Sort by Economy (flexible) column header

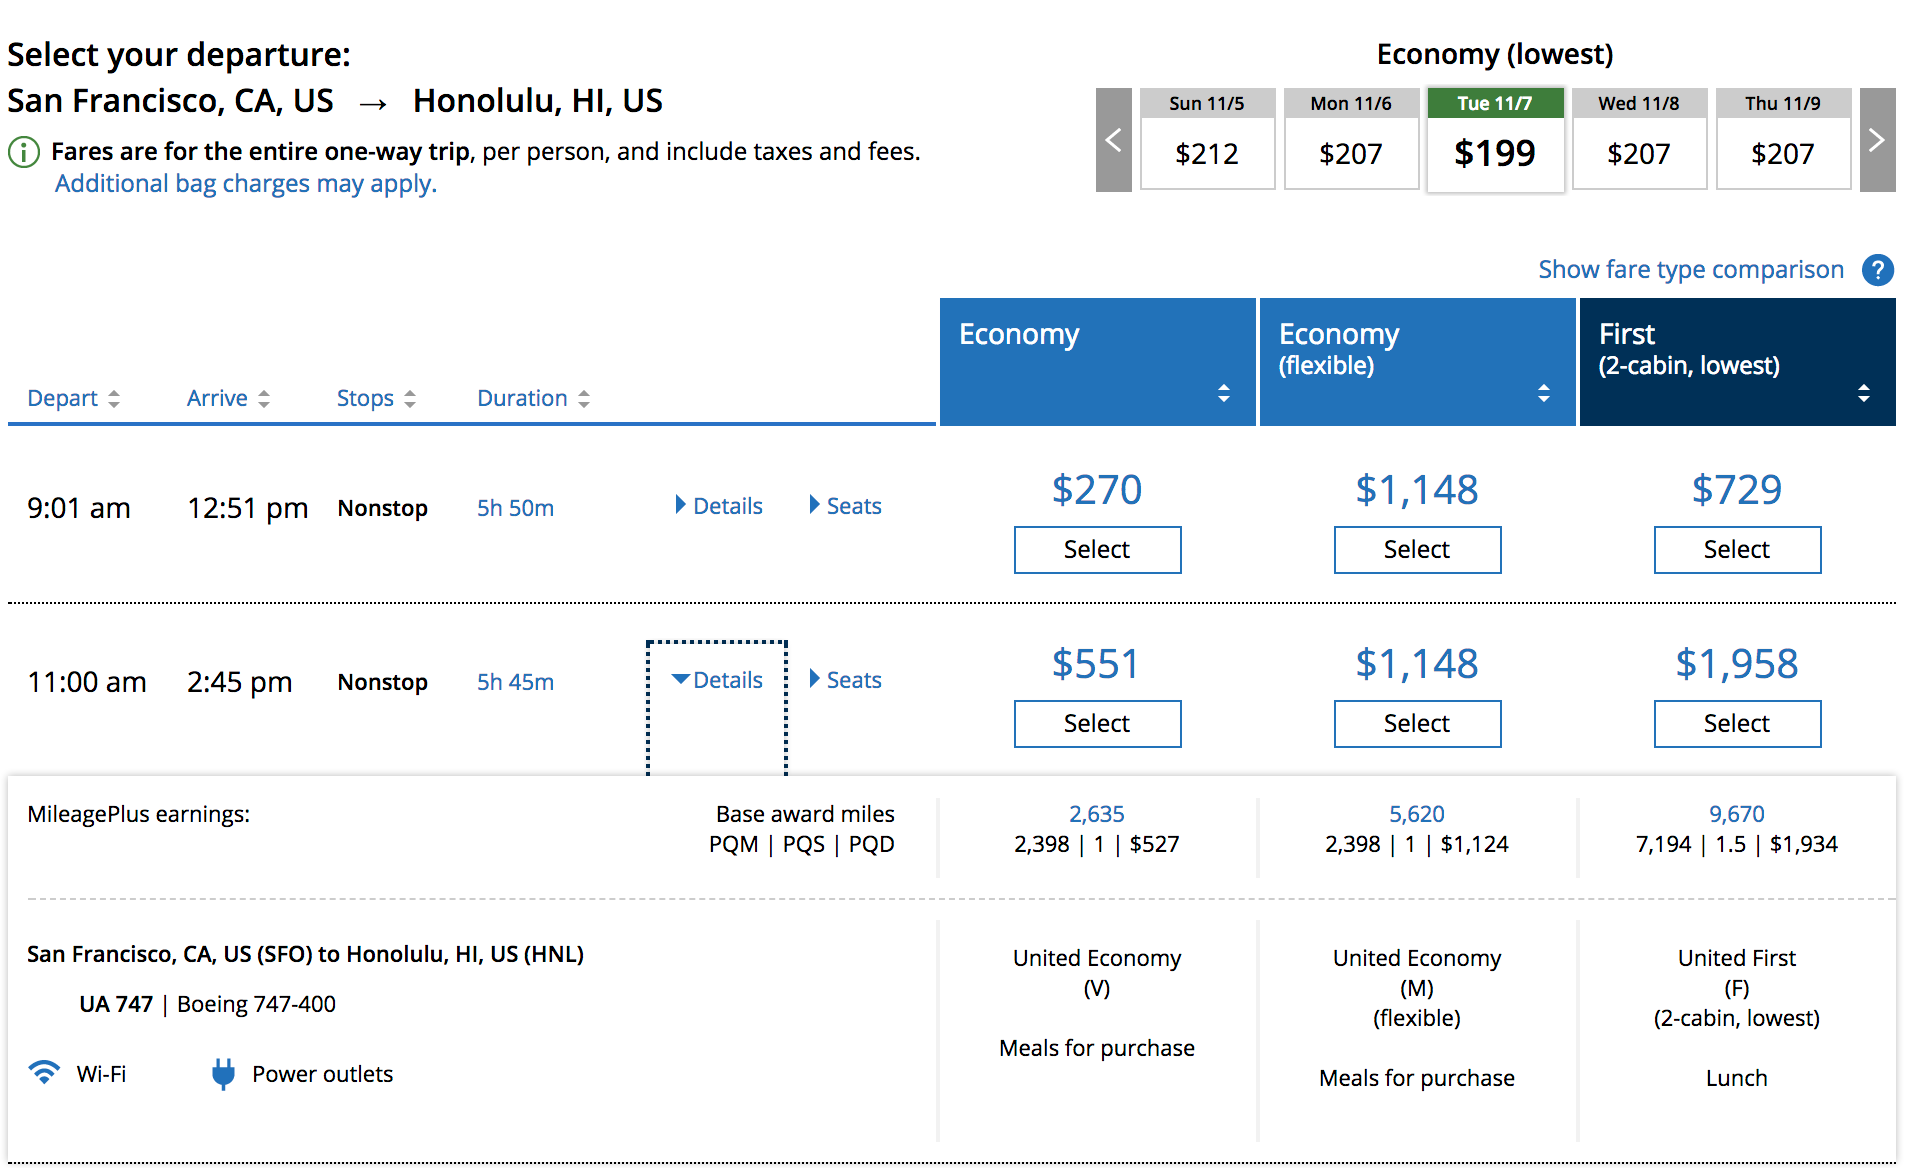(1417, 361)
